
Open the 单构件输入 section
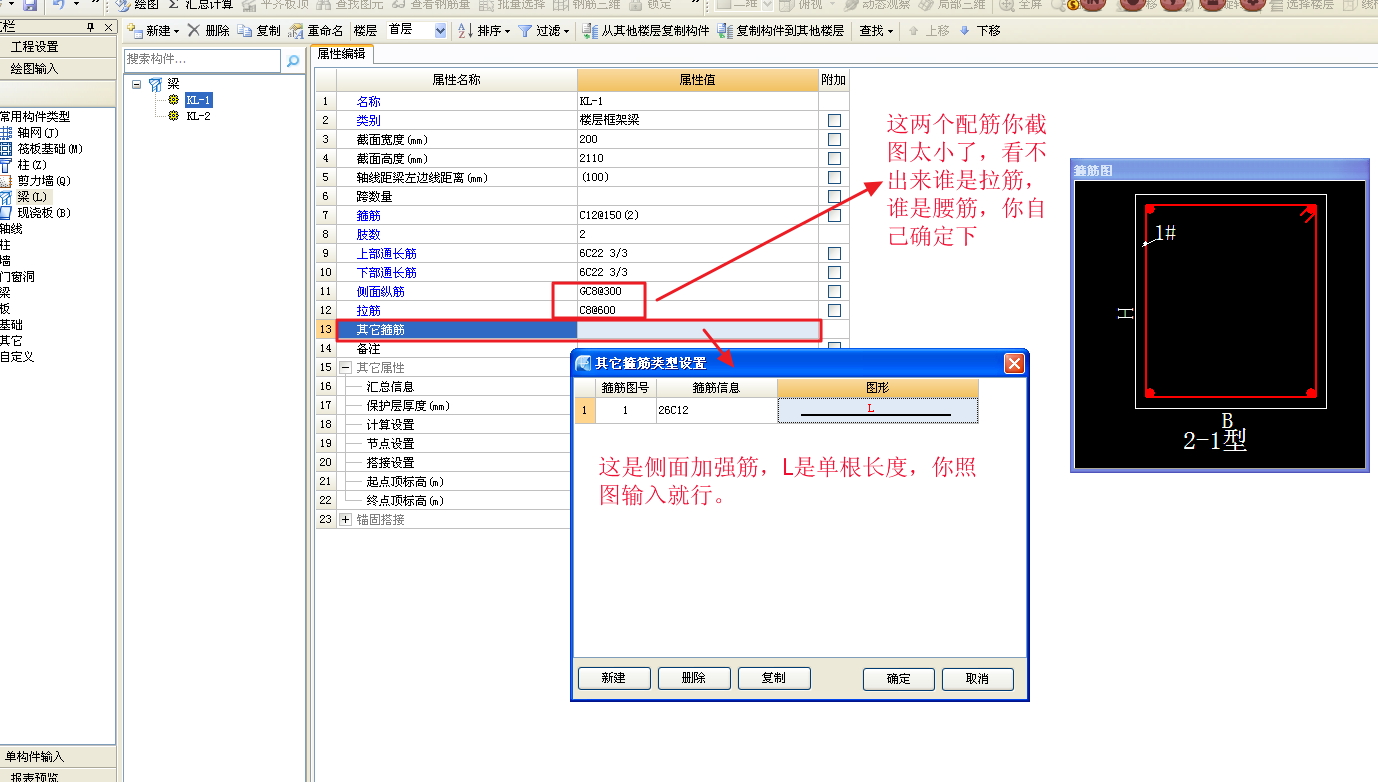pyautogui.click(x=58, y=757)
